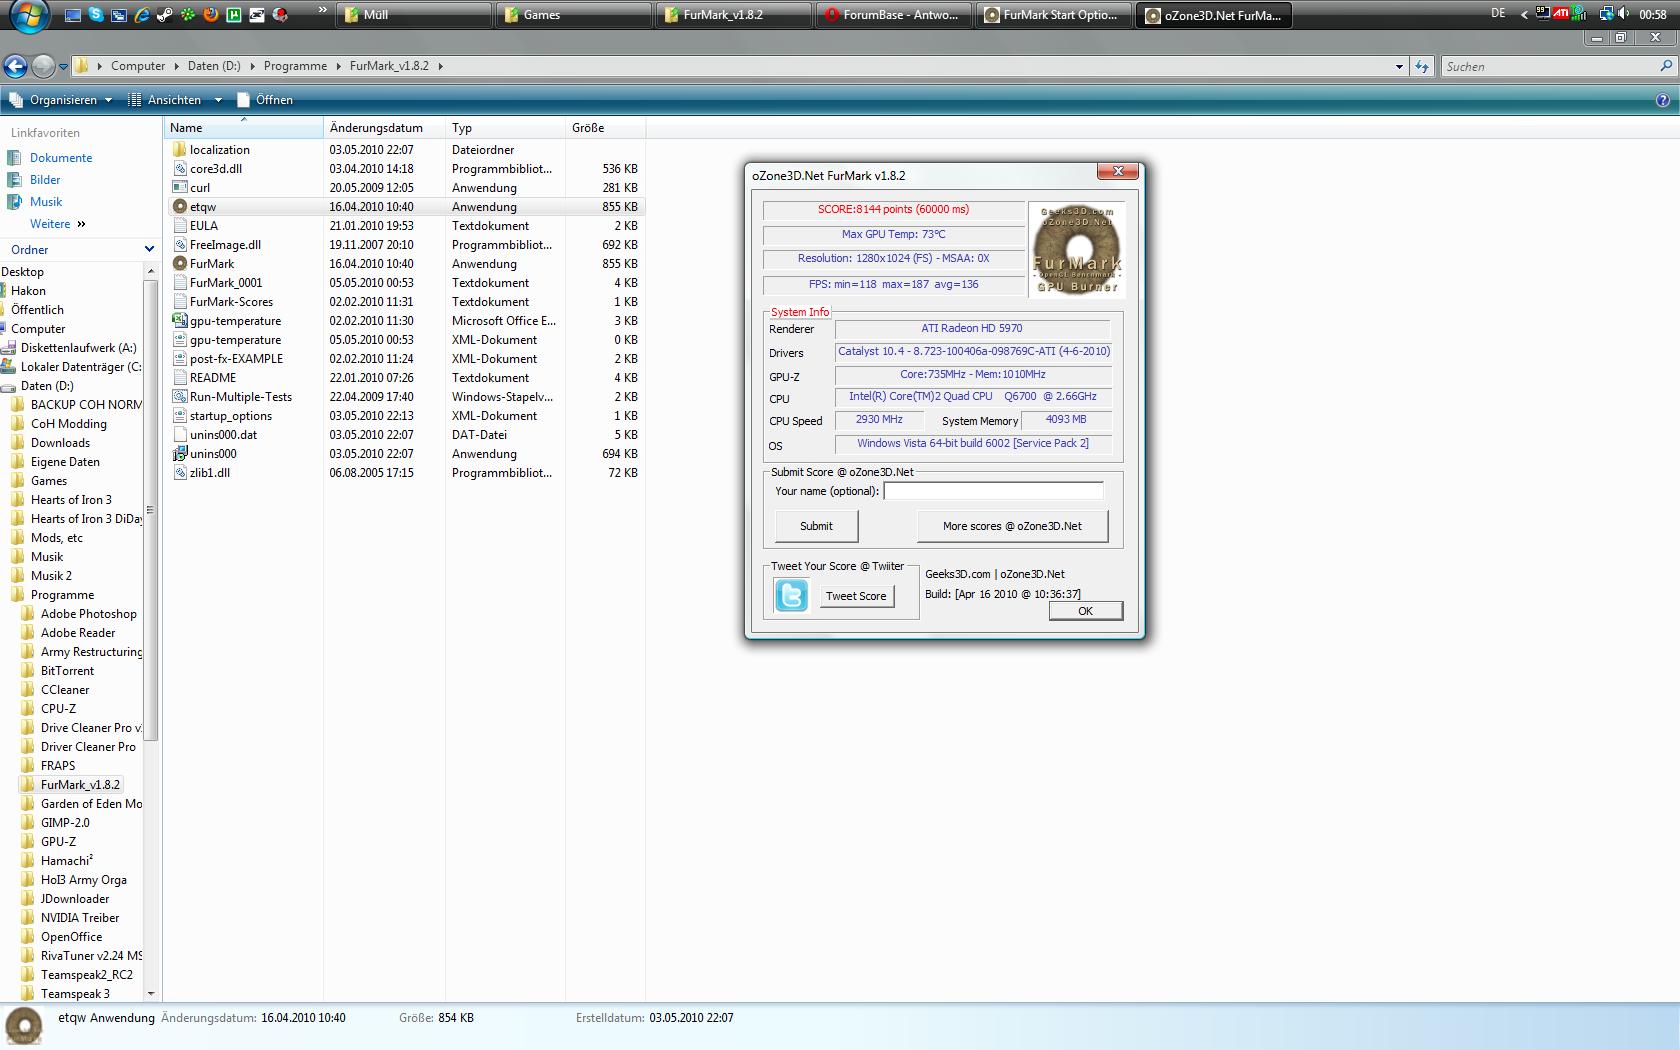Click the search magnifier icon
1680x1050 pixels.
(1666, 66)
